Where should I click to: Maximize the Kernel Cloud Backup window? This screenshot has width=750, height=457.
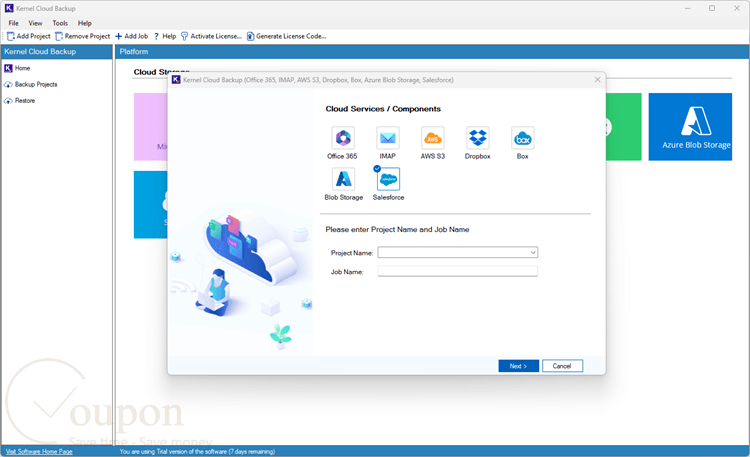[x=712, y=8]
